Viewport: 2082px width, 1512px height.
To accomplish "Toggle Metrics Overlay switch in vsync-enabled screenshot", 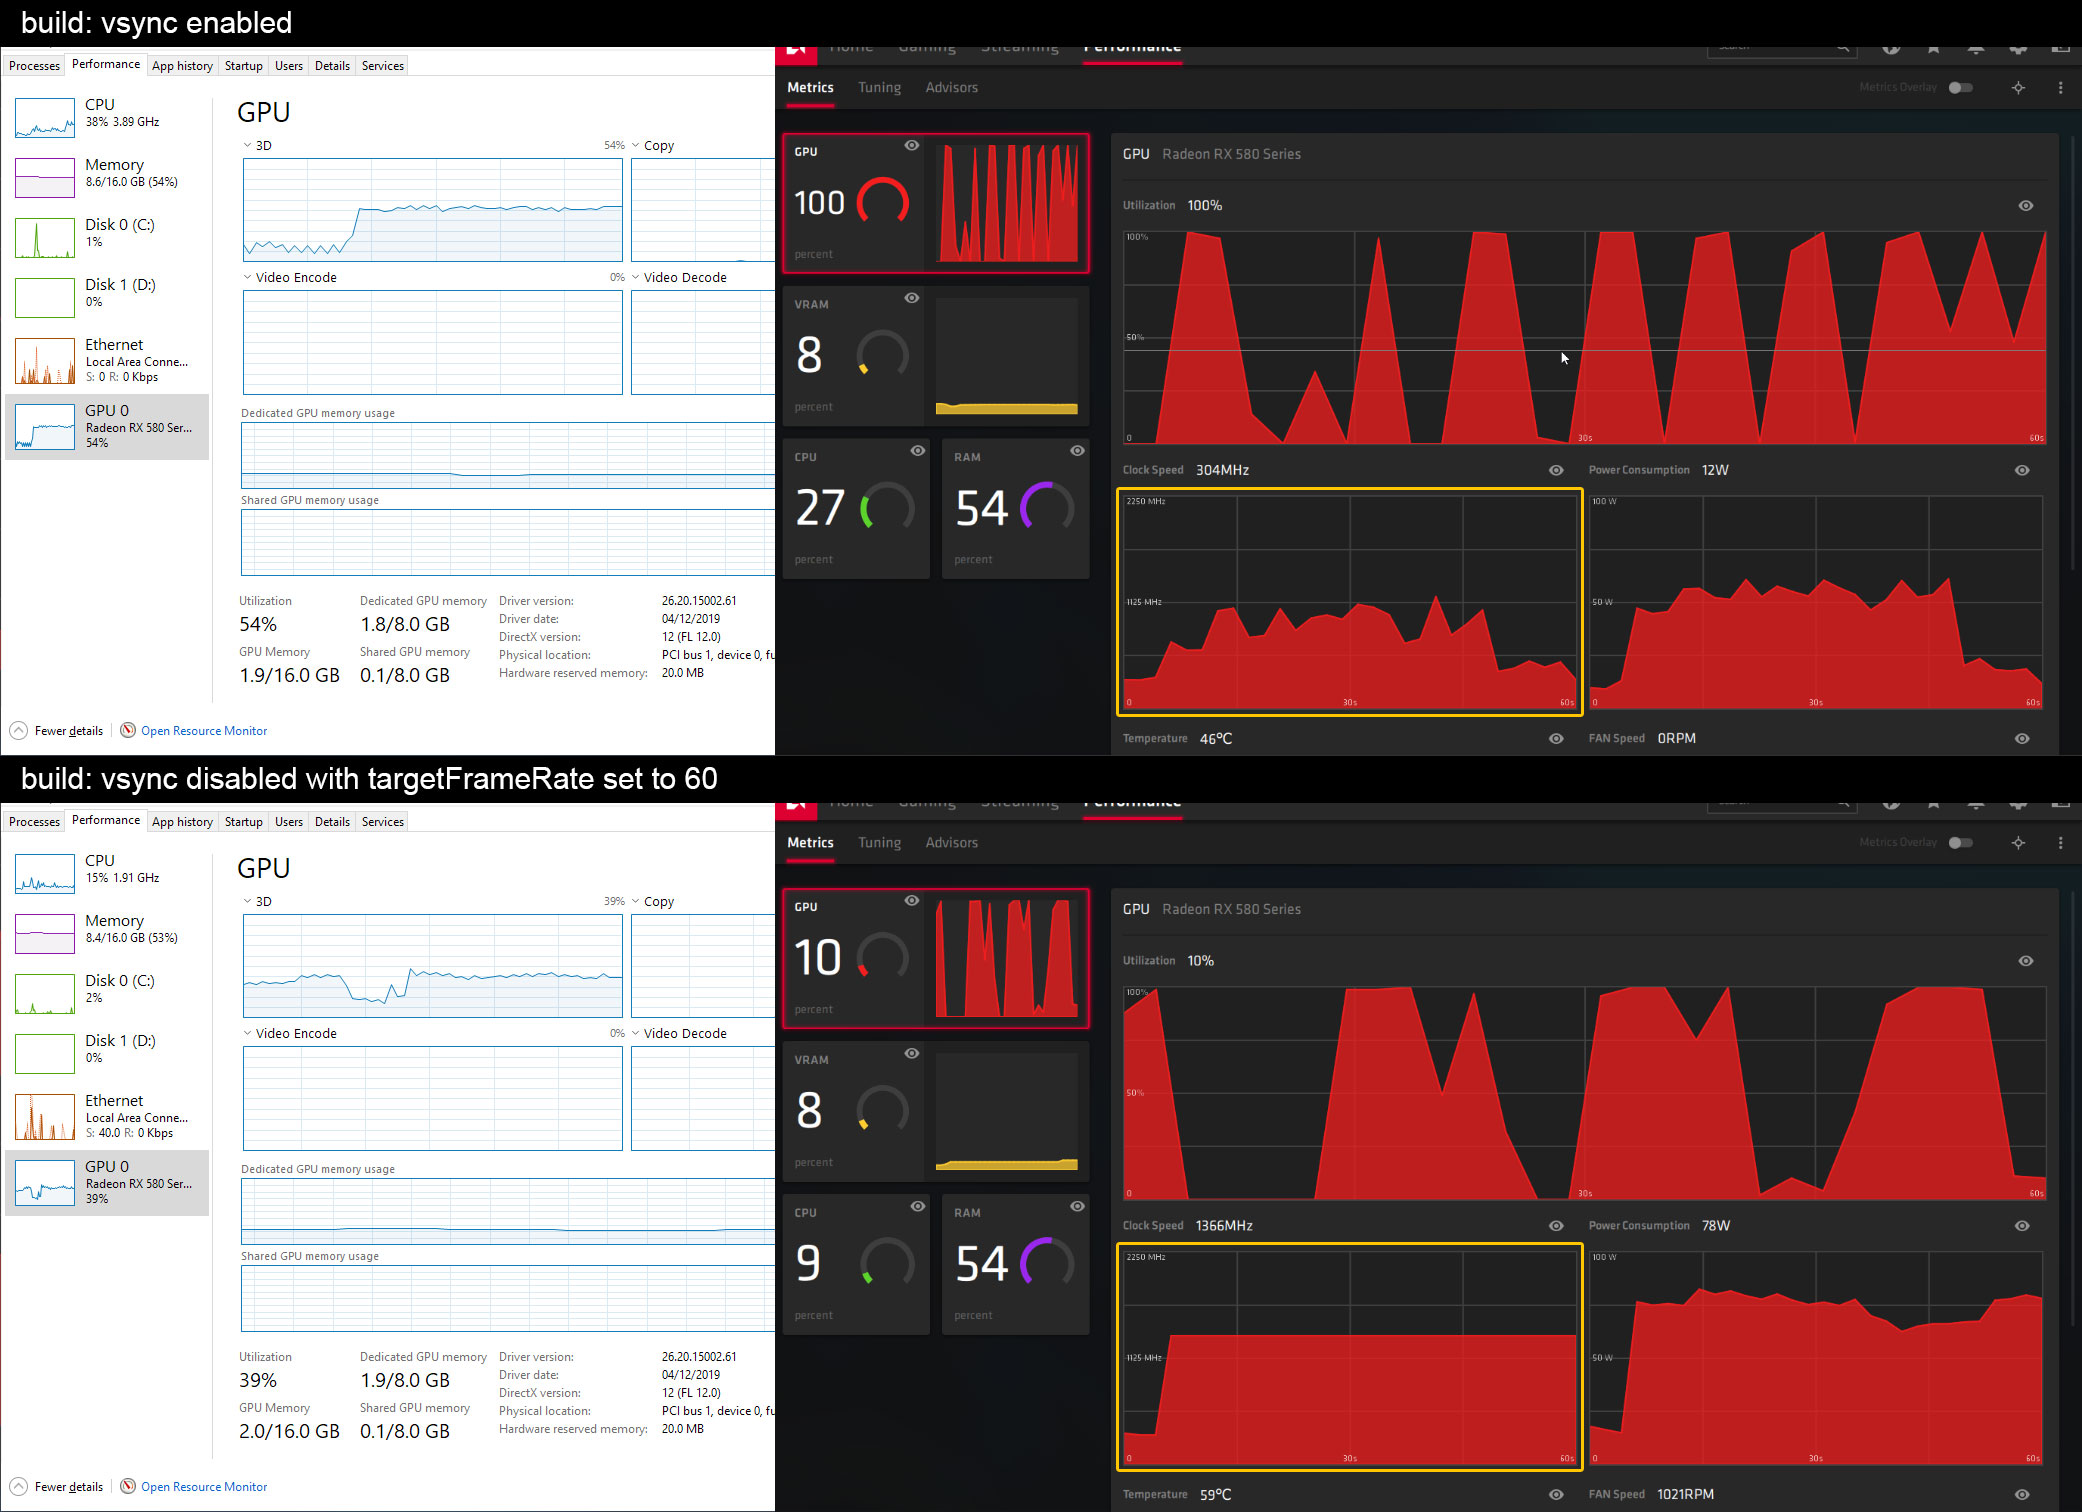I will point(1960,88).
